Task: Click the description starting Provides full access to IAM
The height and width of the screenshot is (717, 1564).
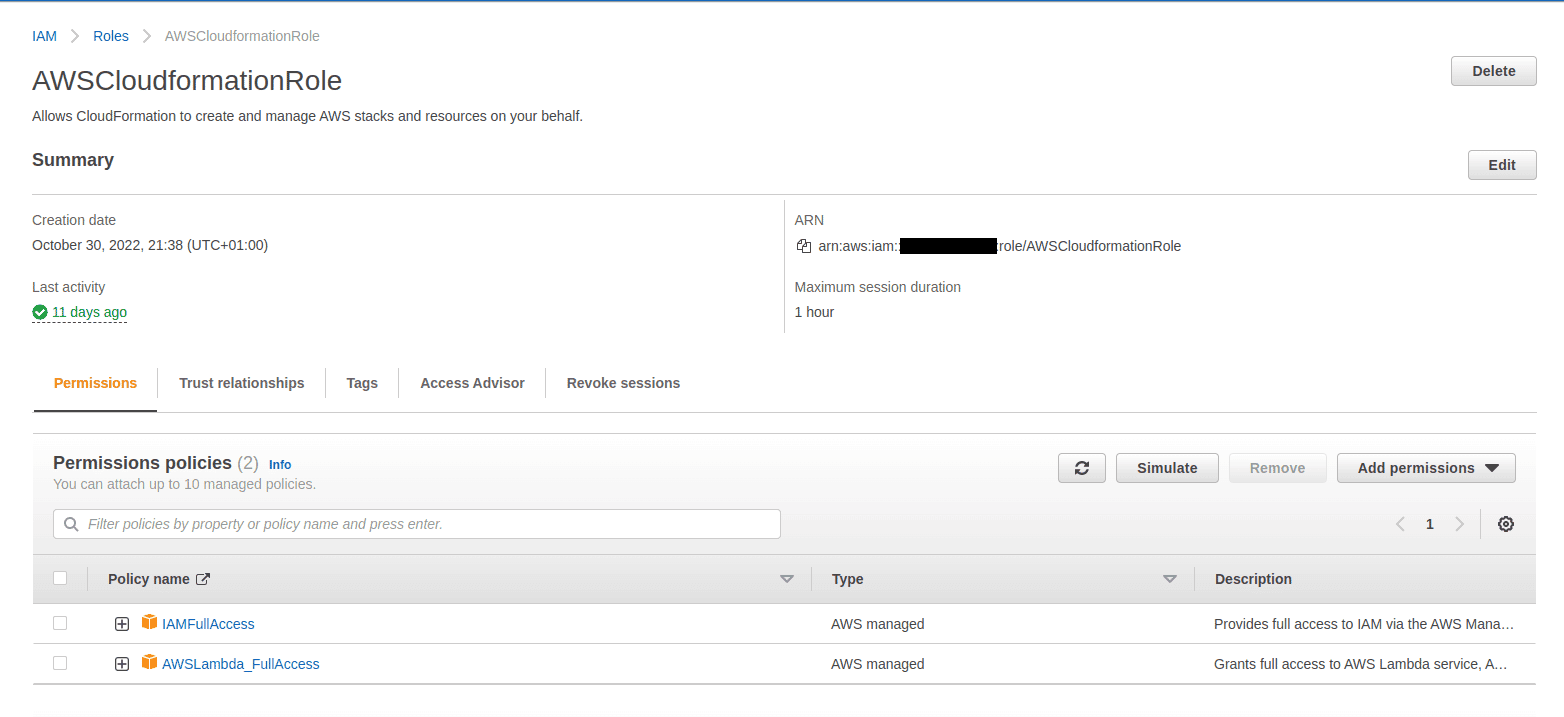Action: point(1364,624)
